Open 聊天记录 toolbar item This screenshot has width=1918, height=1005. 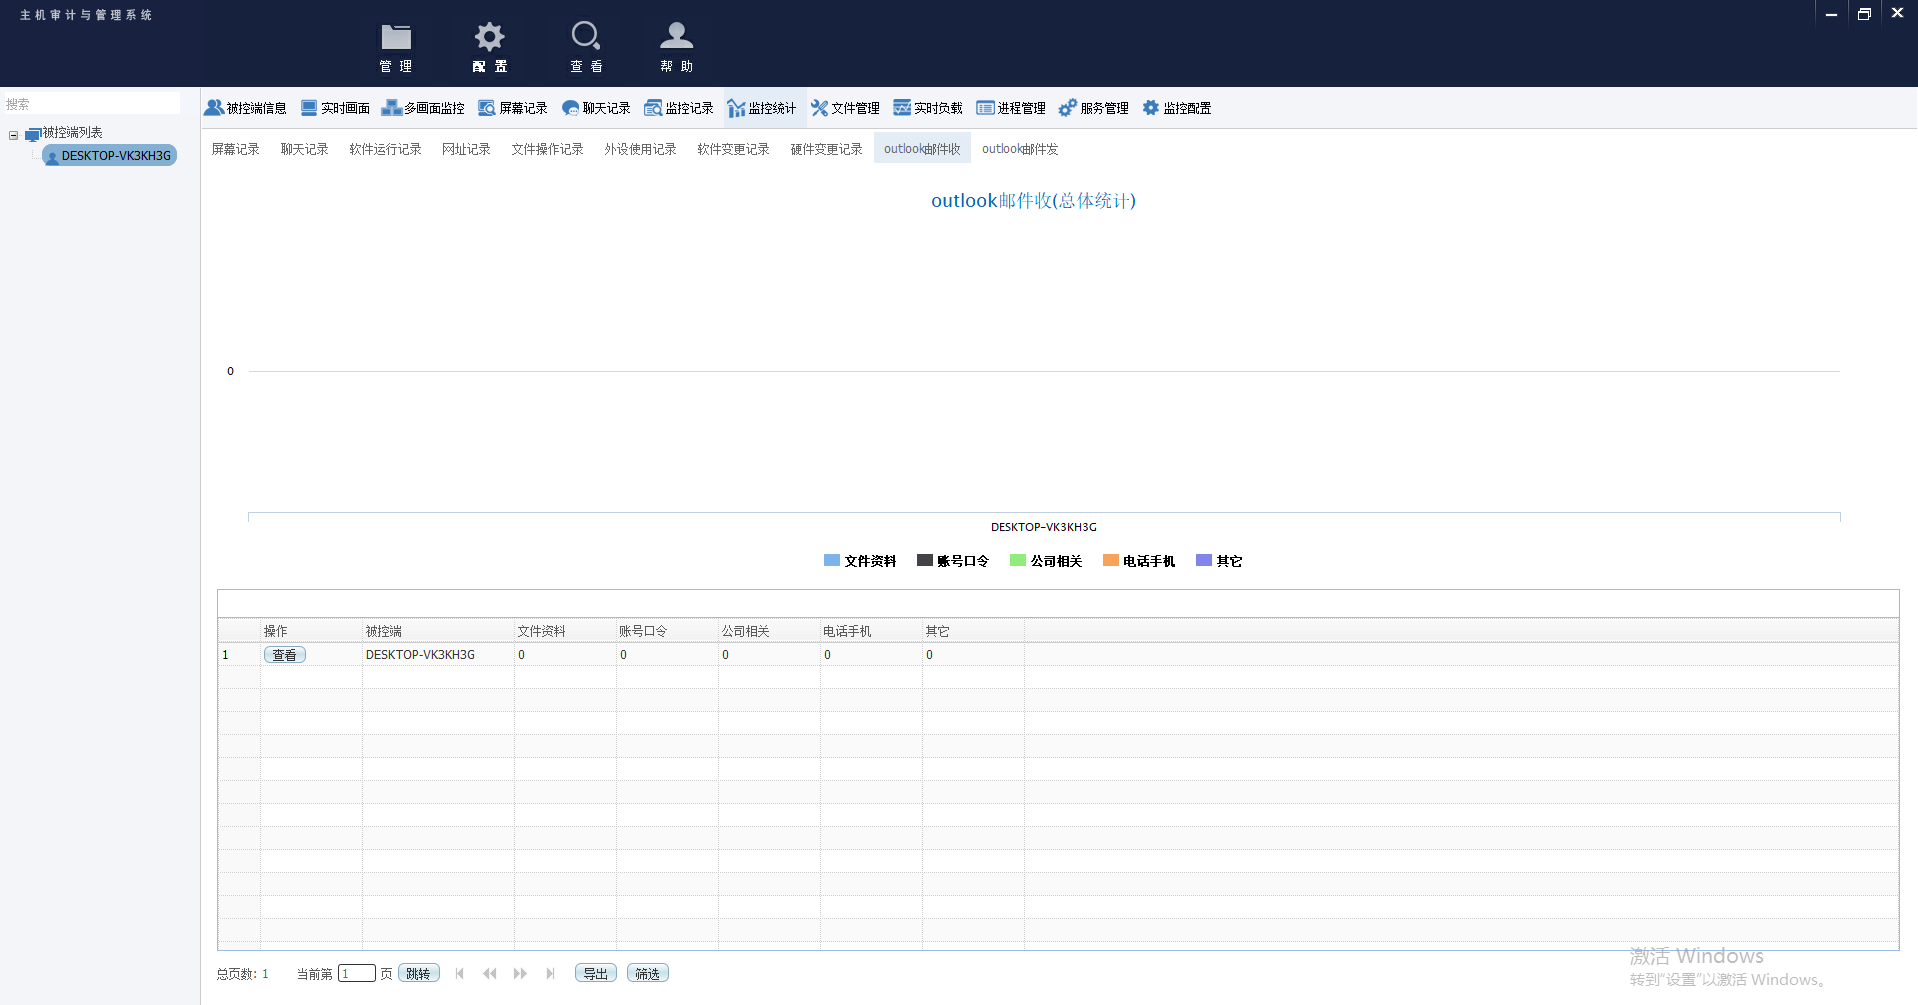click(596, 108)
